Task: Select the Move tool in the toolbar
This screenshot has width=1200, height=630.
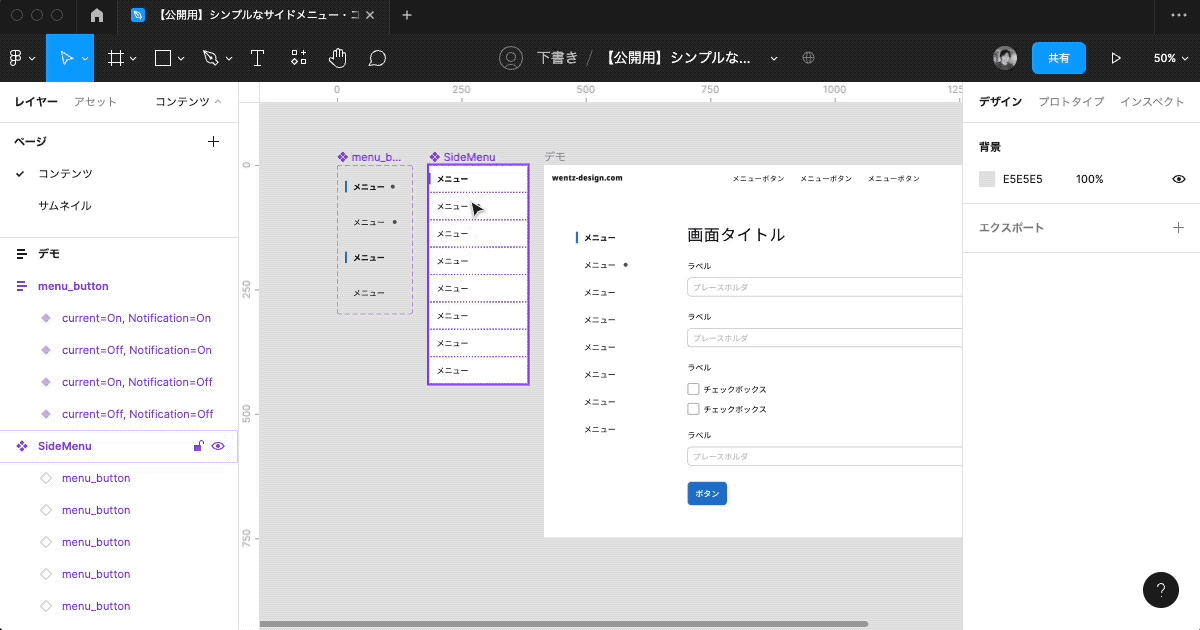Action: 69,57
